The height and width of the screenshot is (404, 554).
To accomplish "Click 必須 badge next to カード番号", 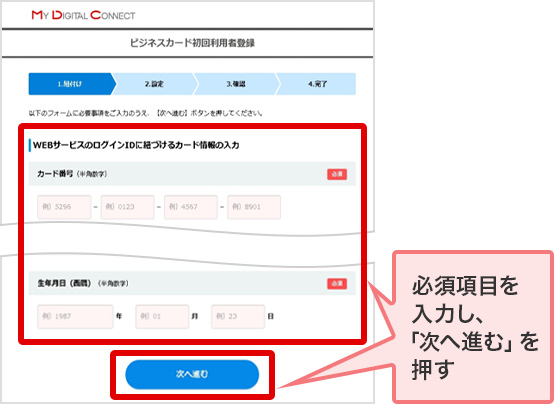I will (337, 174).
